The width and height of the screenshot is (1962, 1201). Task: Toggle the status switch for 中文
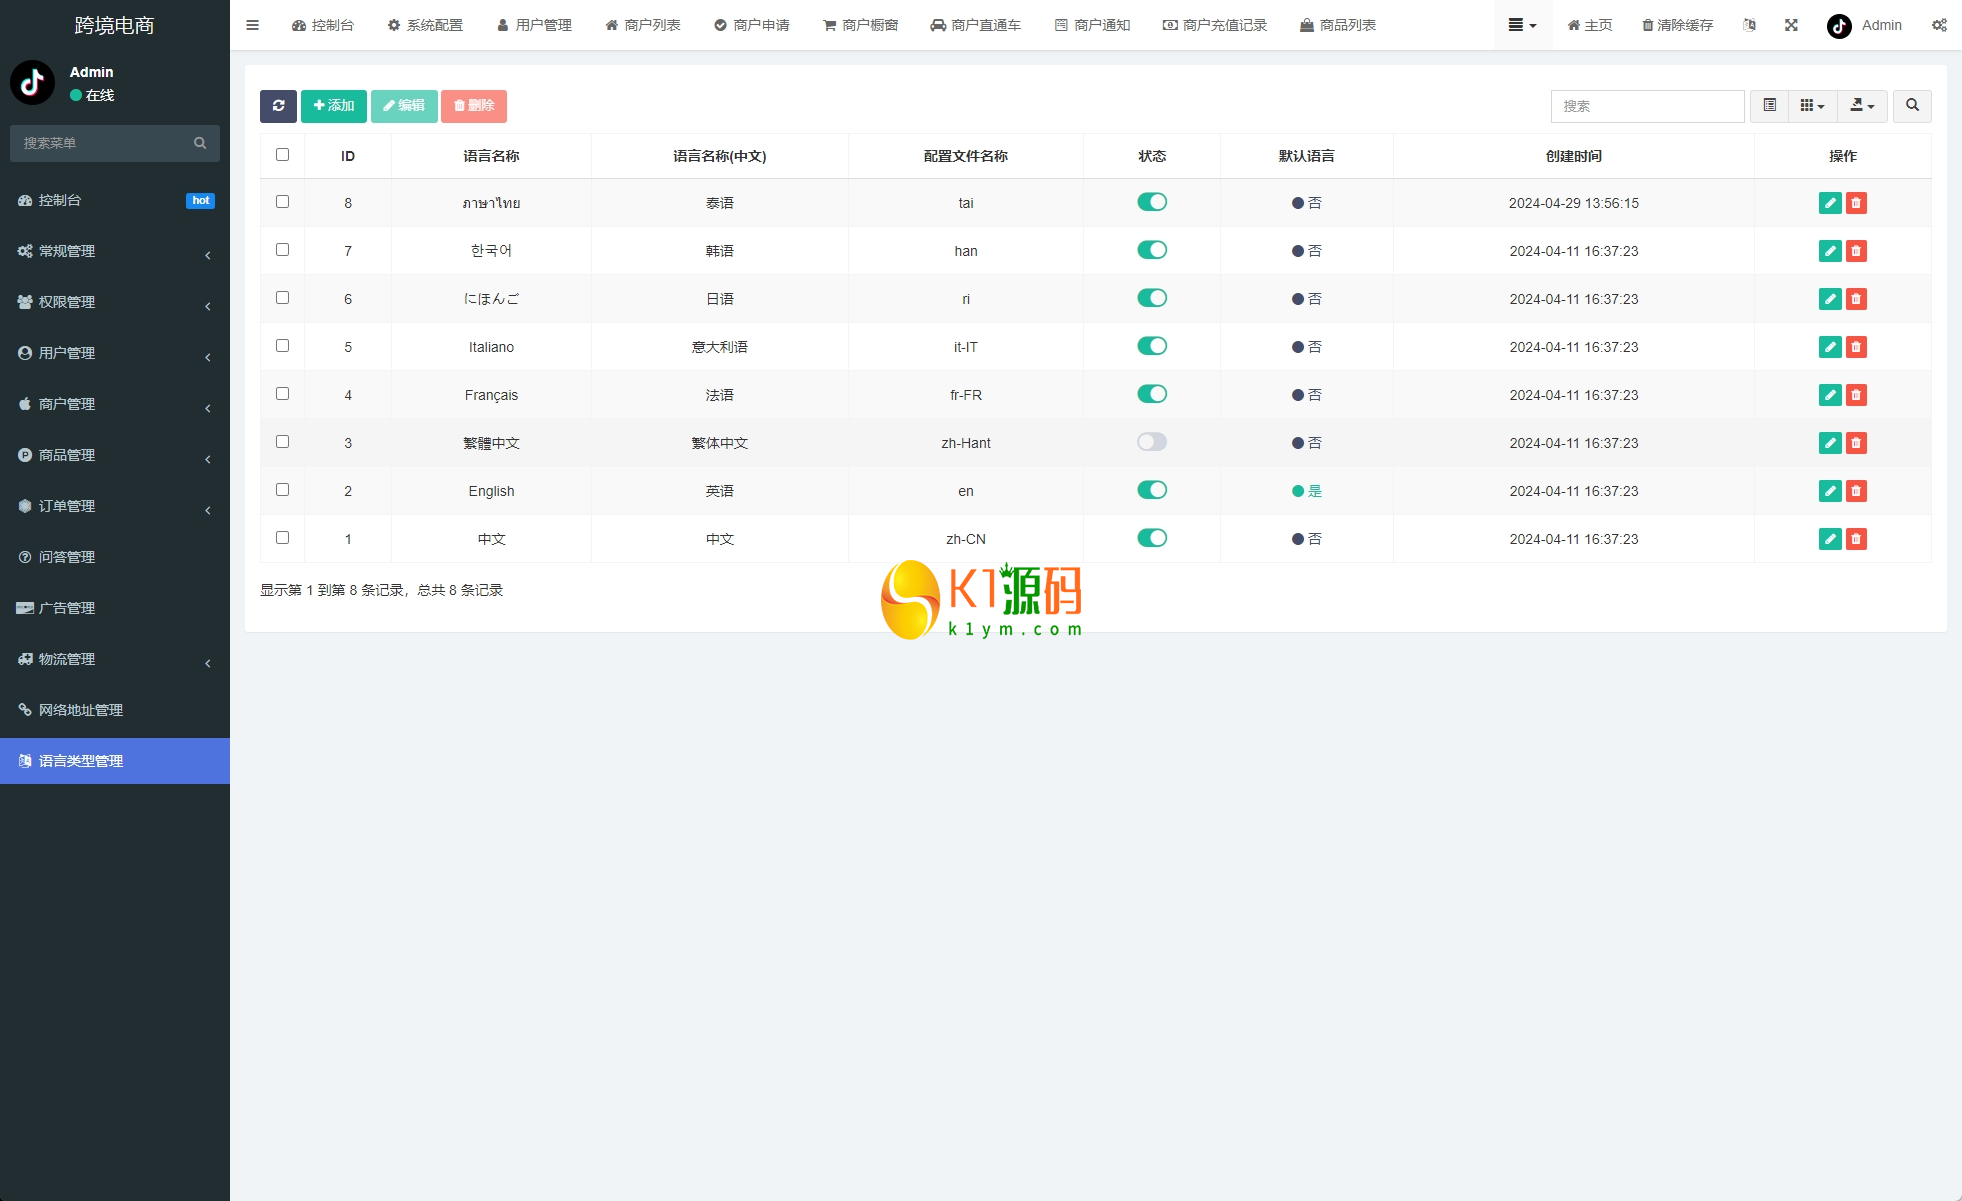click(1151, 538)
